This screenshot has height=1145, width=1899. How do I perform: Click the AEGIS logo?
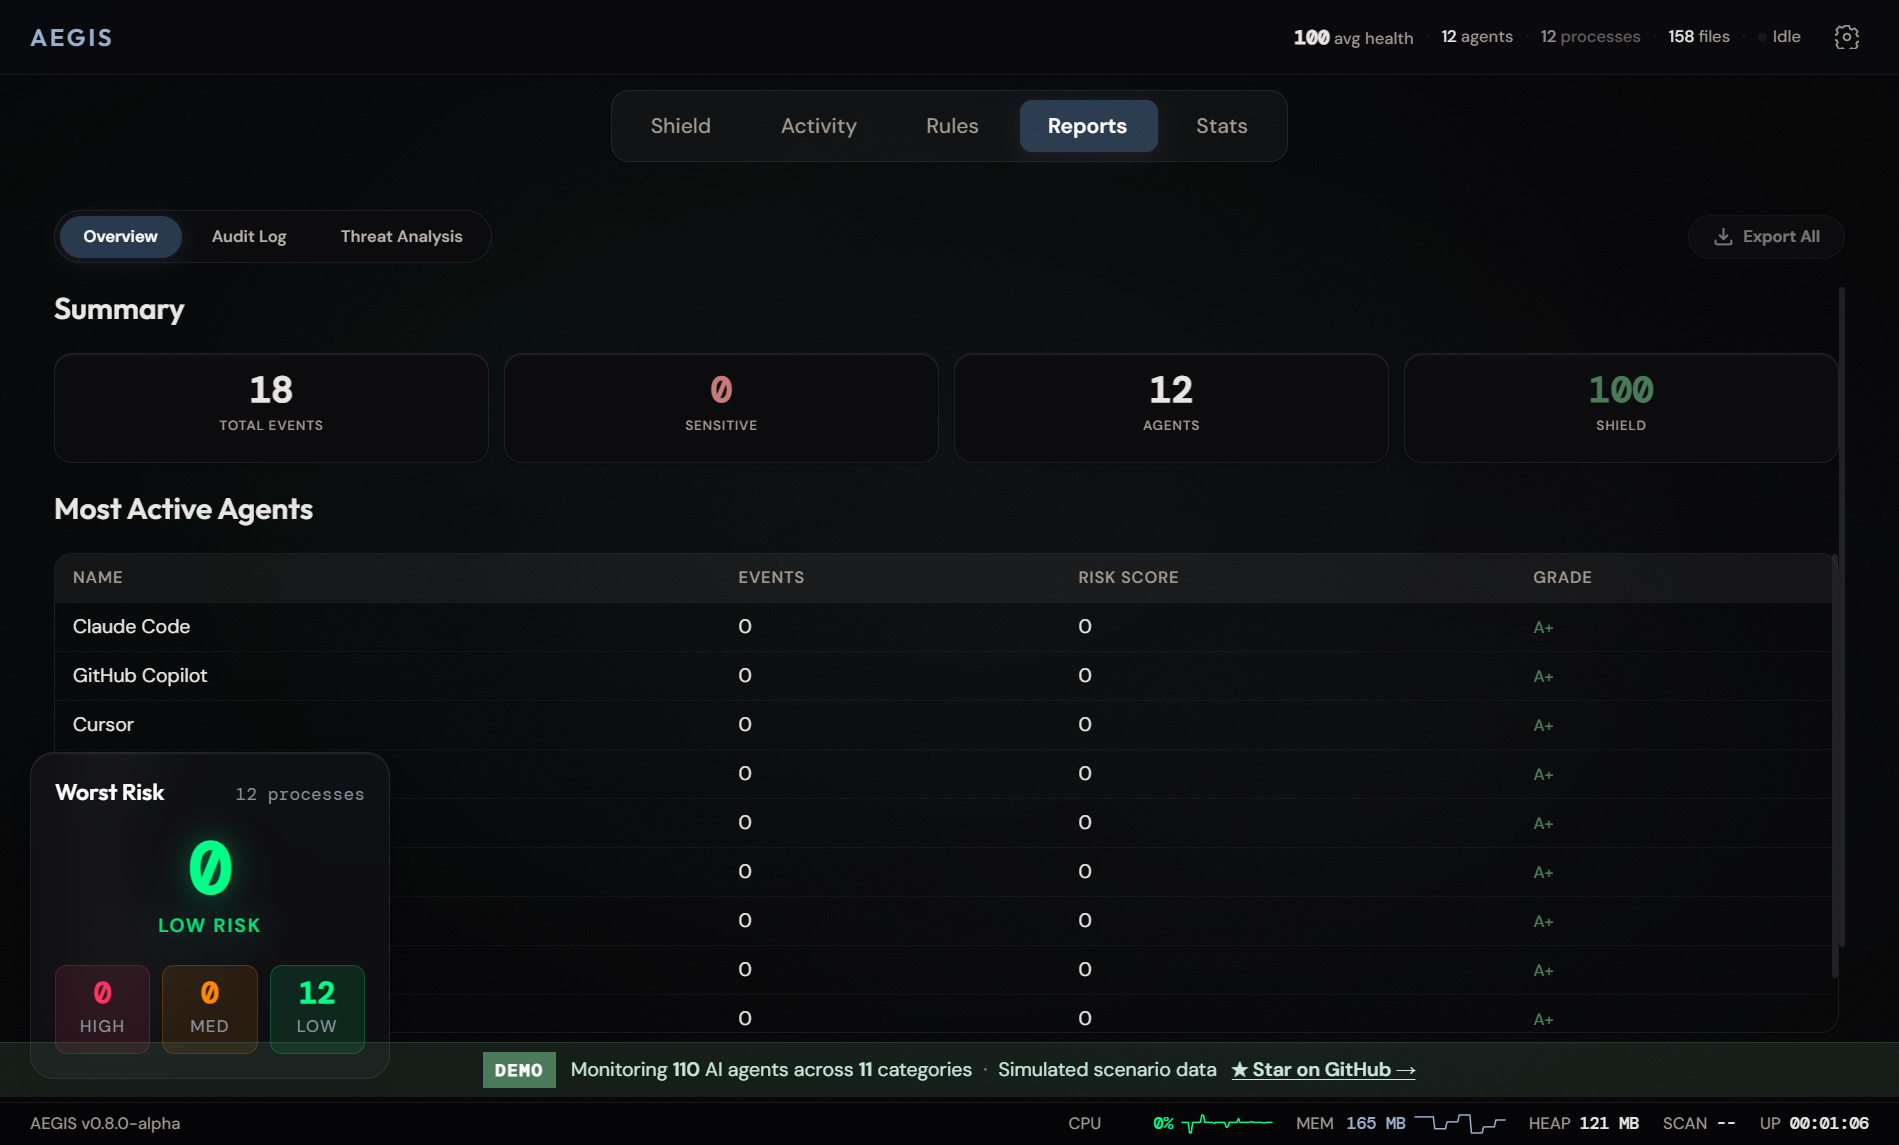pyautogui.click(x=71, y=38)
